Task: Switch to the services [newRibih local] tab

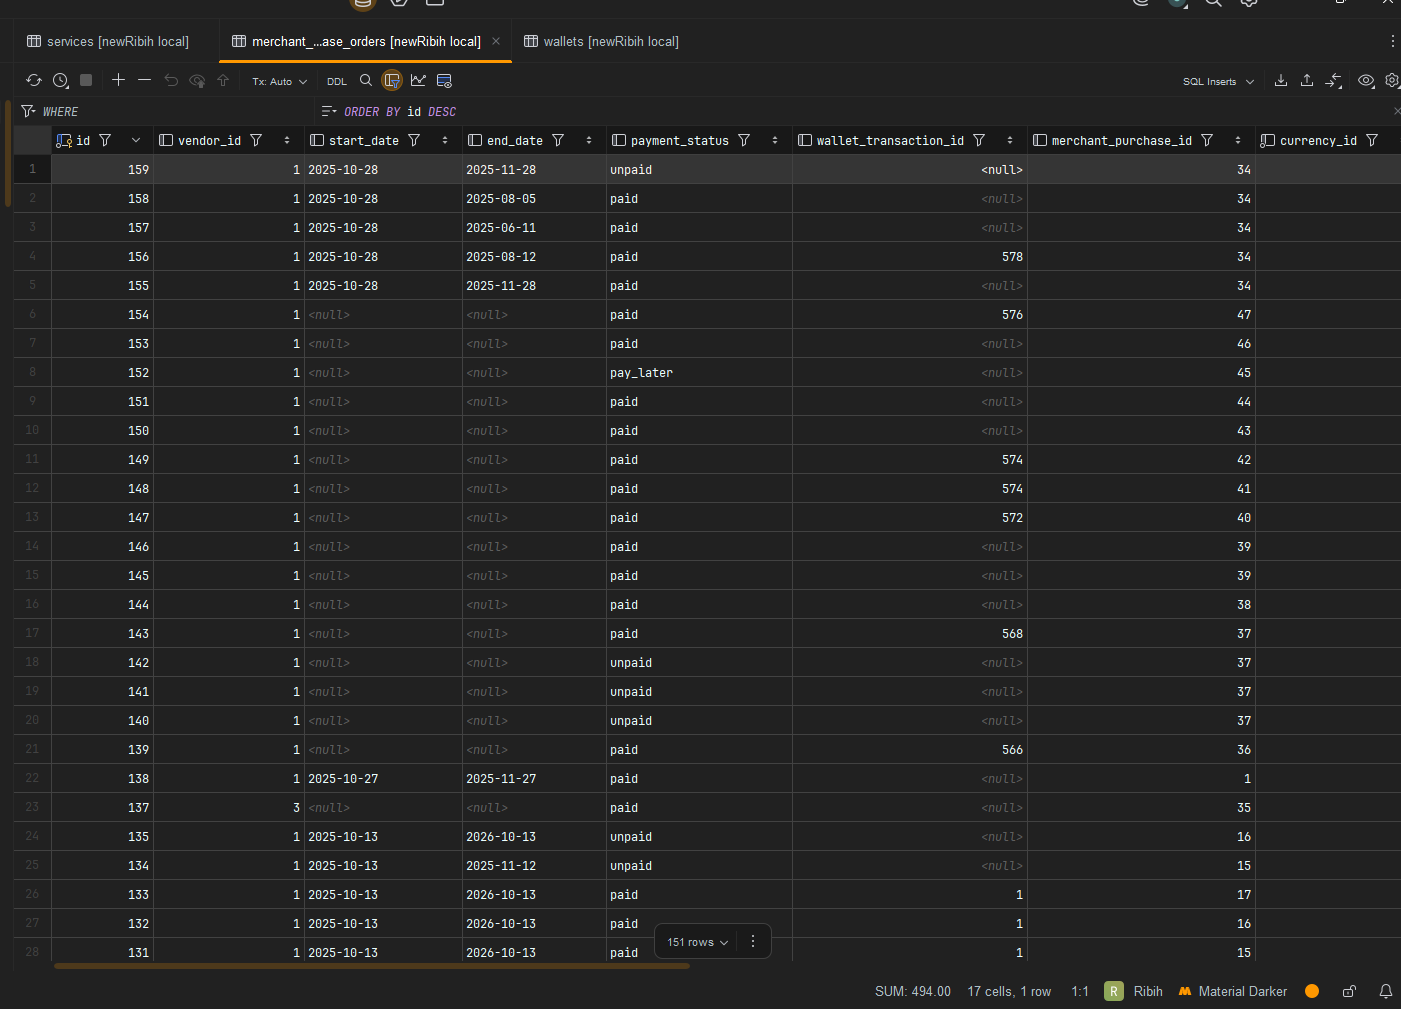Action: [x=108, y=41]
